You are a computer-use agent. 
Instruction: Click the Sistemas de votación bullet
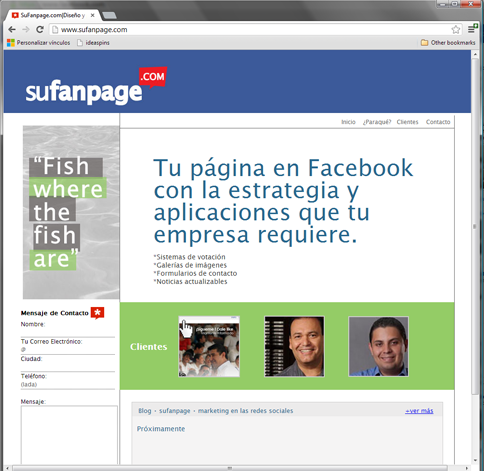[189, 257]
